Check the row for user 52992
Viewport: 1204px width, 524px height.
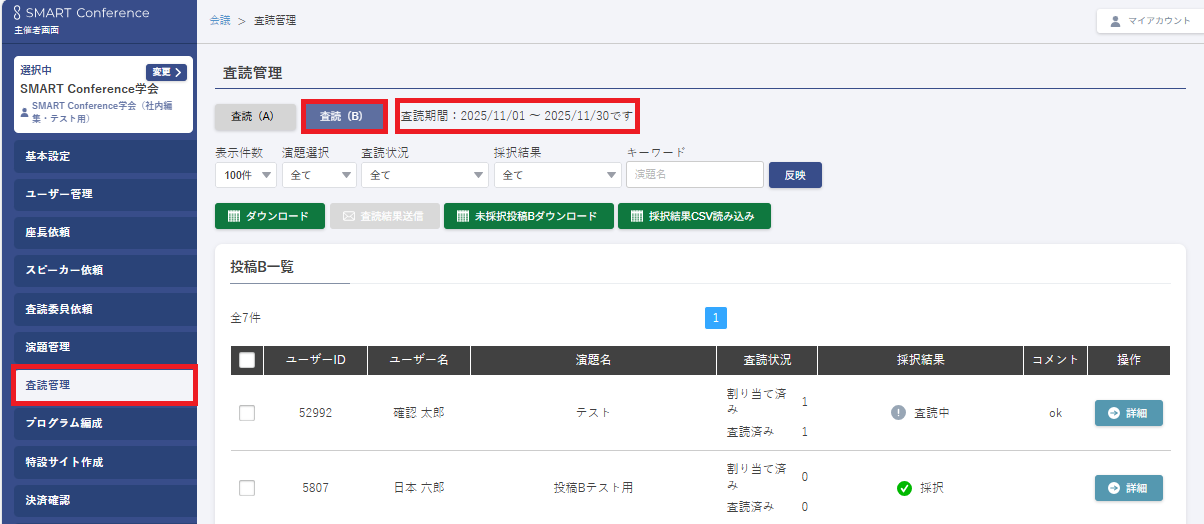247,413
